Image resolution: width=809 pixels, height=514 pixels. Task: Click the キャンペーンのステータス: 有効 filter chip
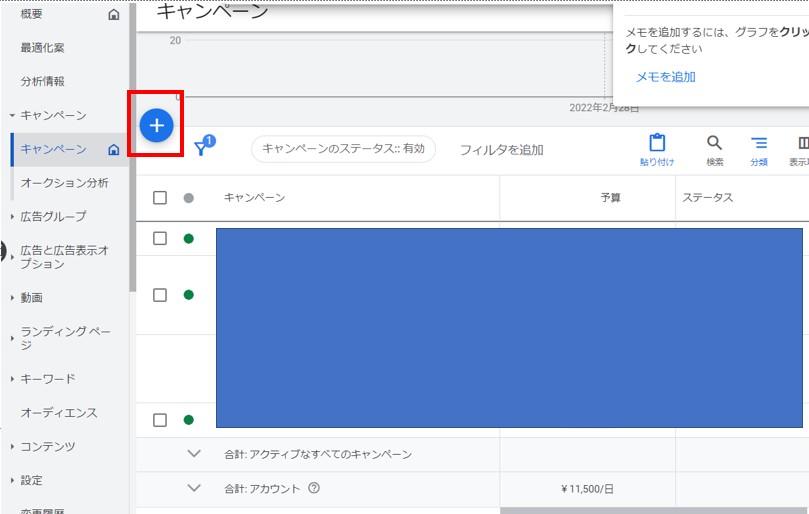click(344, 149)
